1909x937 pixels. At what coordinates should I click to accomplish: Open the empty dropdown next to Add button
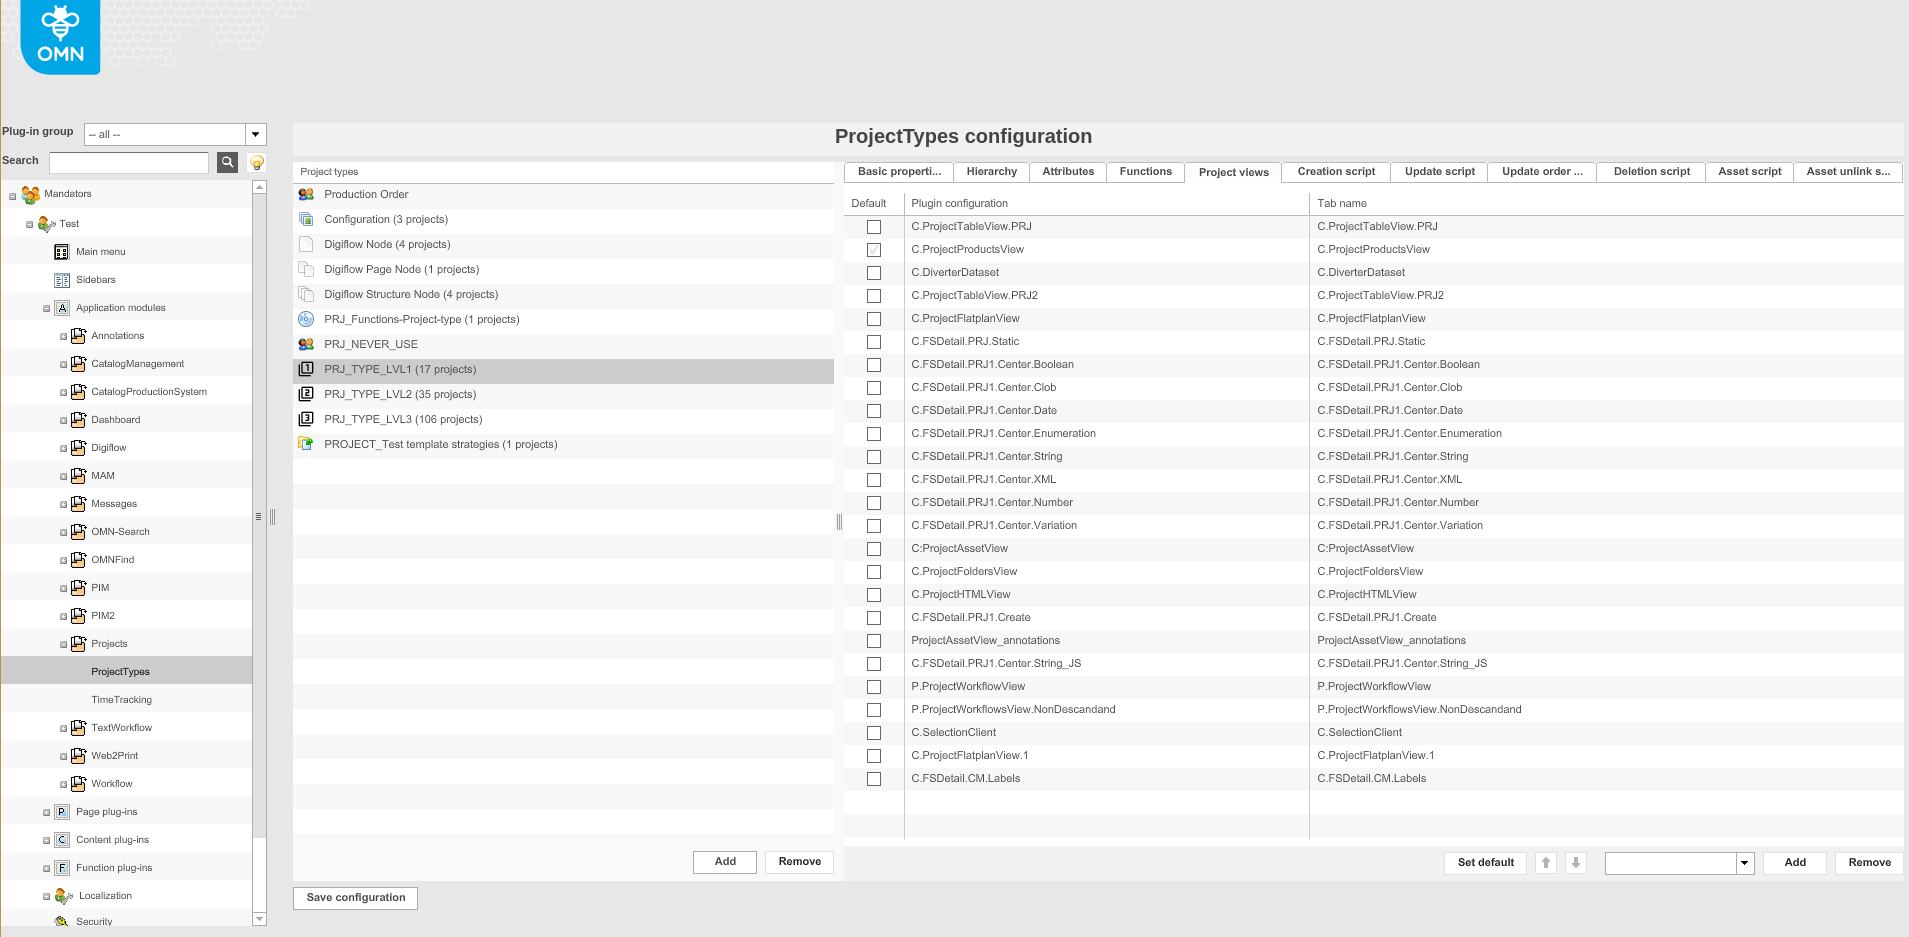point(1744,862)
